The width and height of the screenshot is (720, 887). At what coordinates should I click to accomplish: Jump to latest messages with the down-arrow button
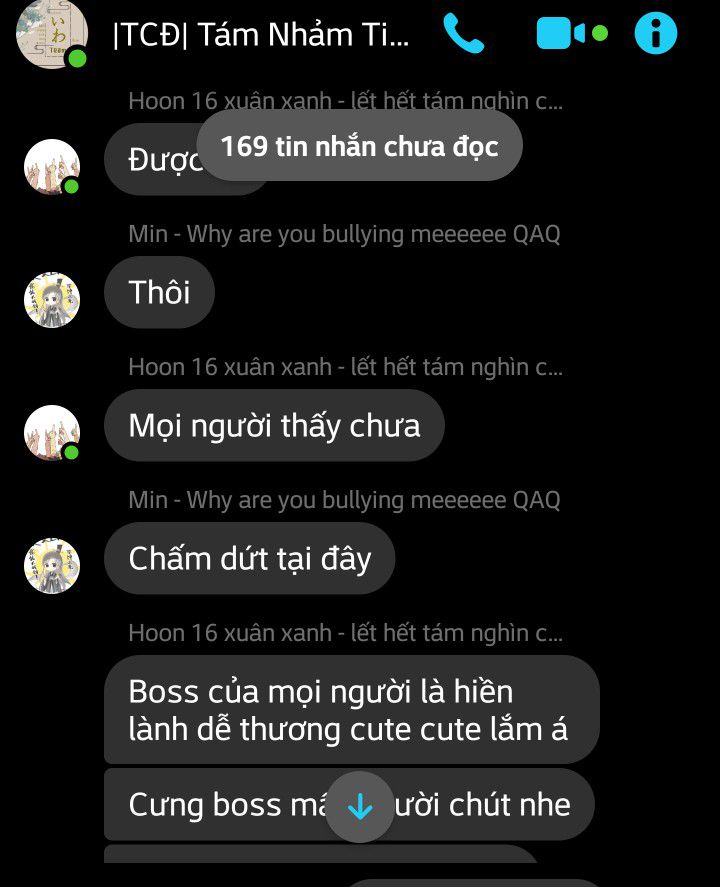coord(360,807)
